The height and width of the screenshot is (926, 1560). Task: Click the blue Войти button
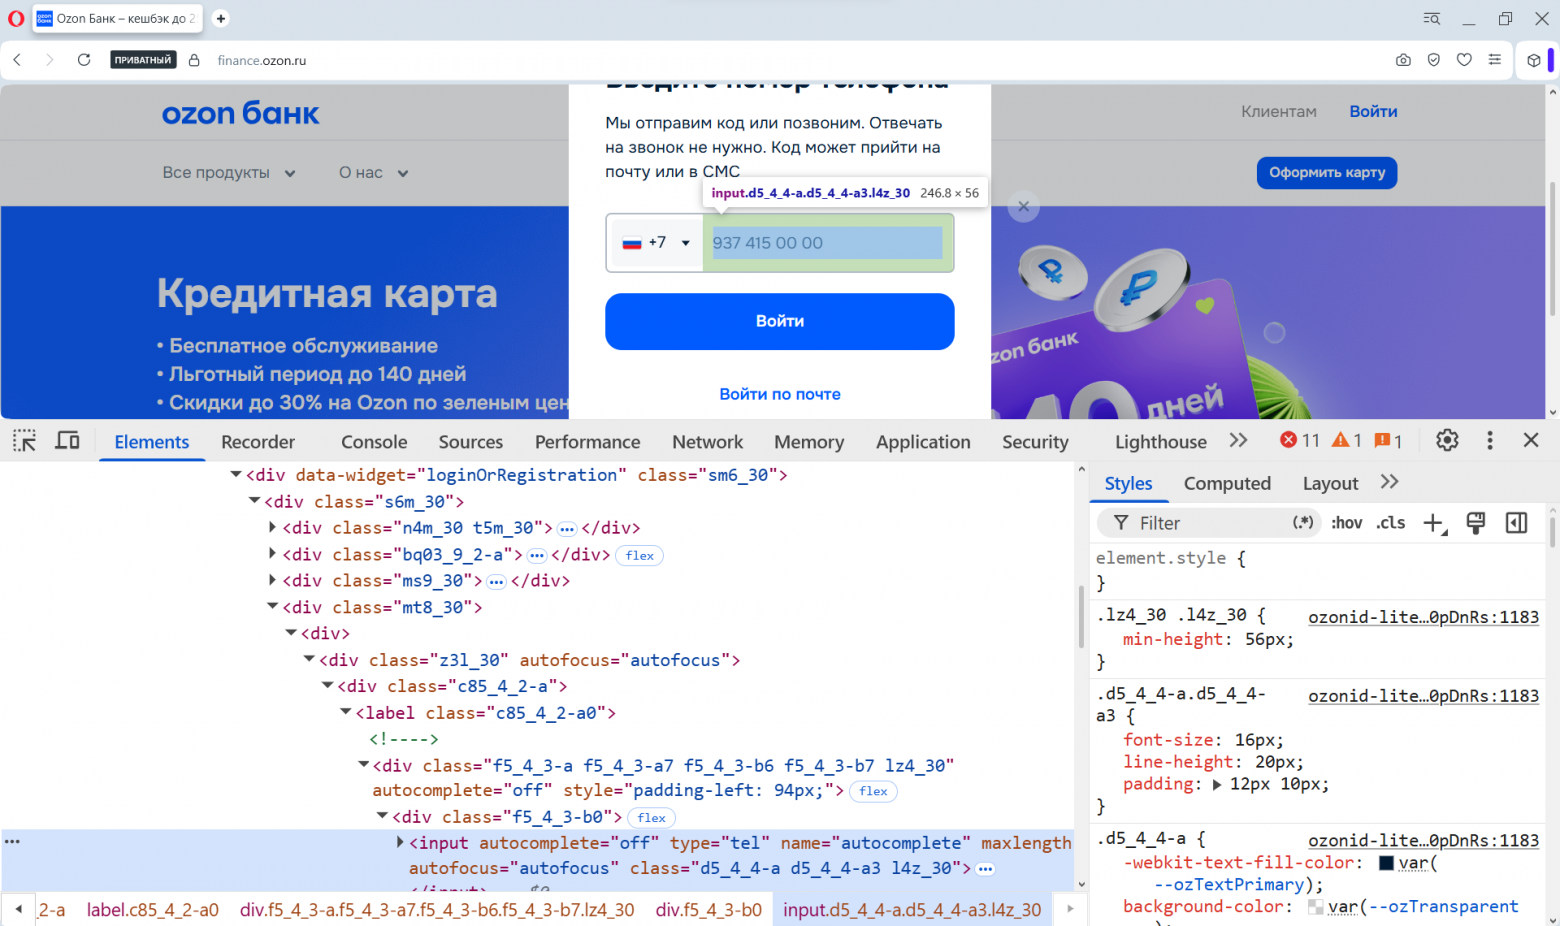point(779,321)
